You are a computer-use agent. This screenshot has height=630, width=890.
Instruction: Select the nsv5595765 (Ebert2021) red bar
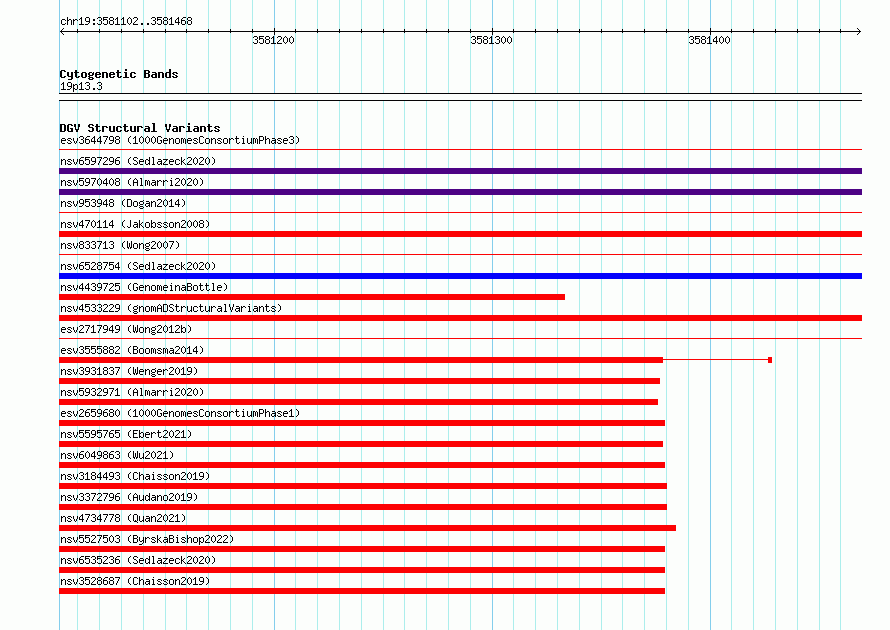pyautogui.click(x=361, y=444)
